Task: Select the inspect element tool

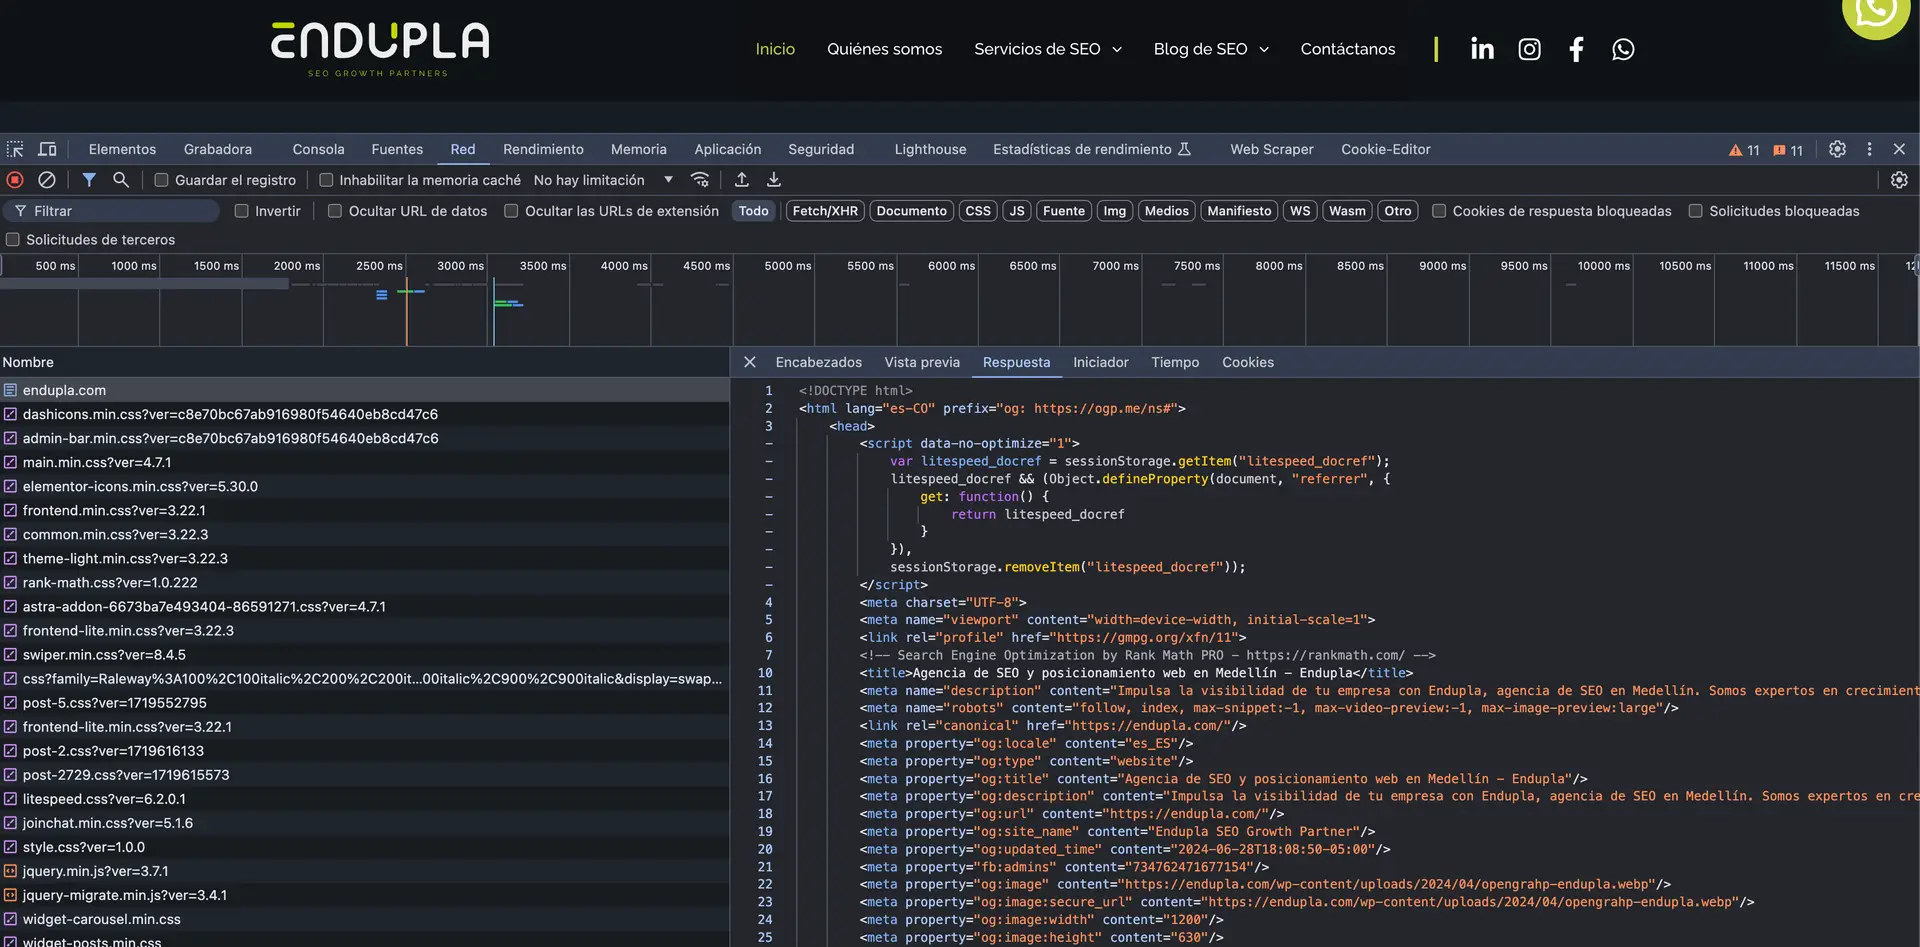Action: (15, 149)
